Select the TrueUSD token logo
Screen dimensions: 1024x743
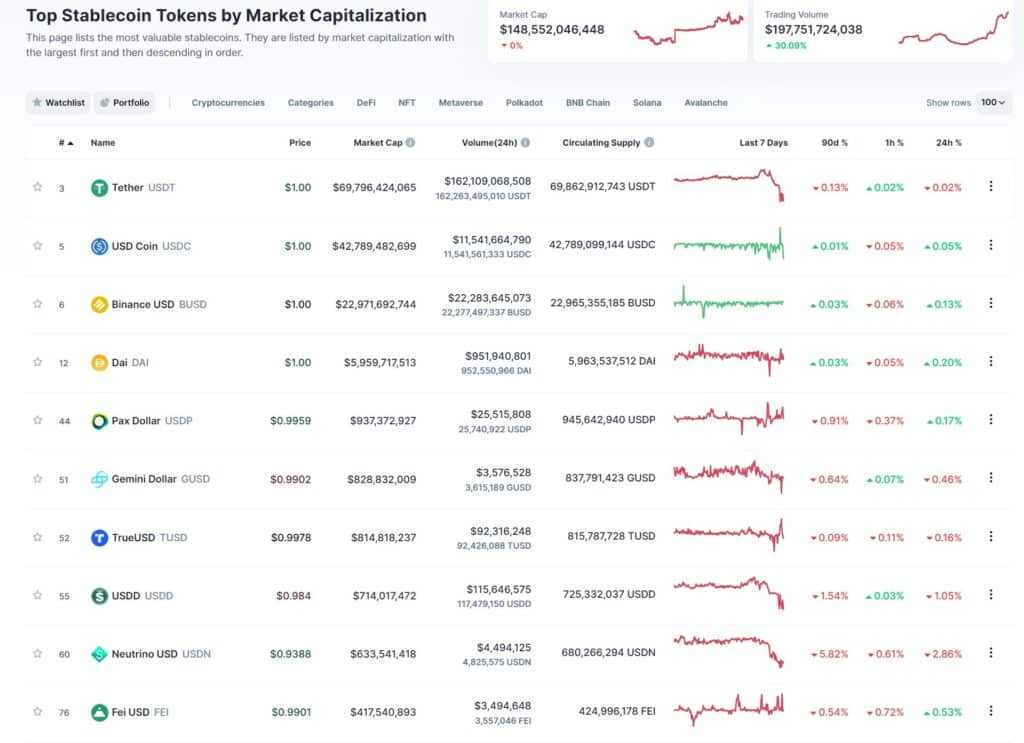pyautogui.click(x=99, y=537)
